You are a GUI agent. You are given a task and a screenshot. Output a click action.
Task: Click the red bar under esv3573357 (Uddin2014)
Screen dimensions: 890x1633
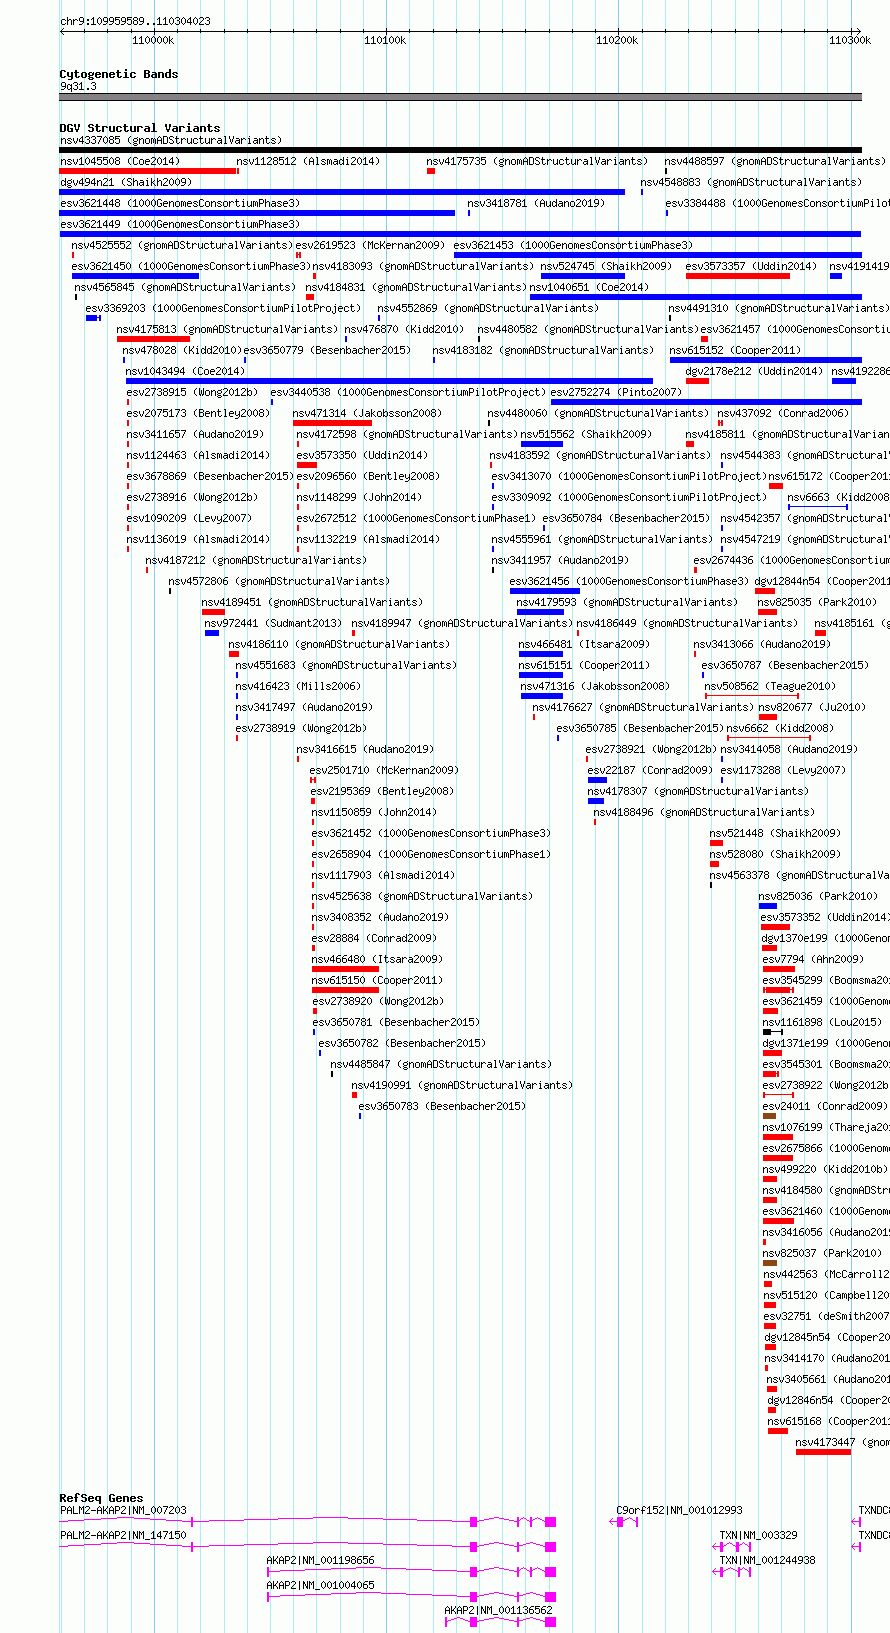point(738,276)
